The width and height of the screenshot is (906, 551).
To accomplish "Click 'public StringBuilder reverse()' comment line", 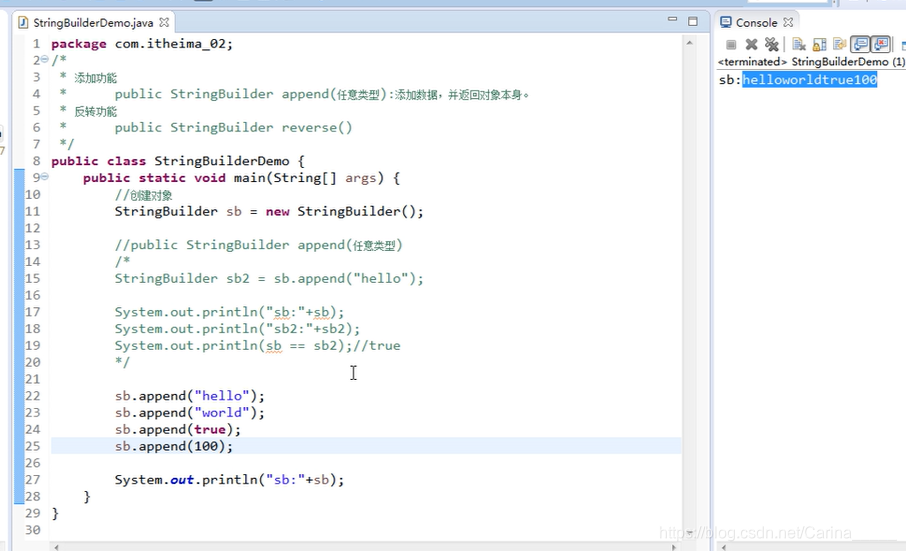I will tap(233, 128).
